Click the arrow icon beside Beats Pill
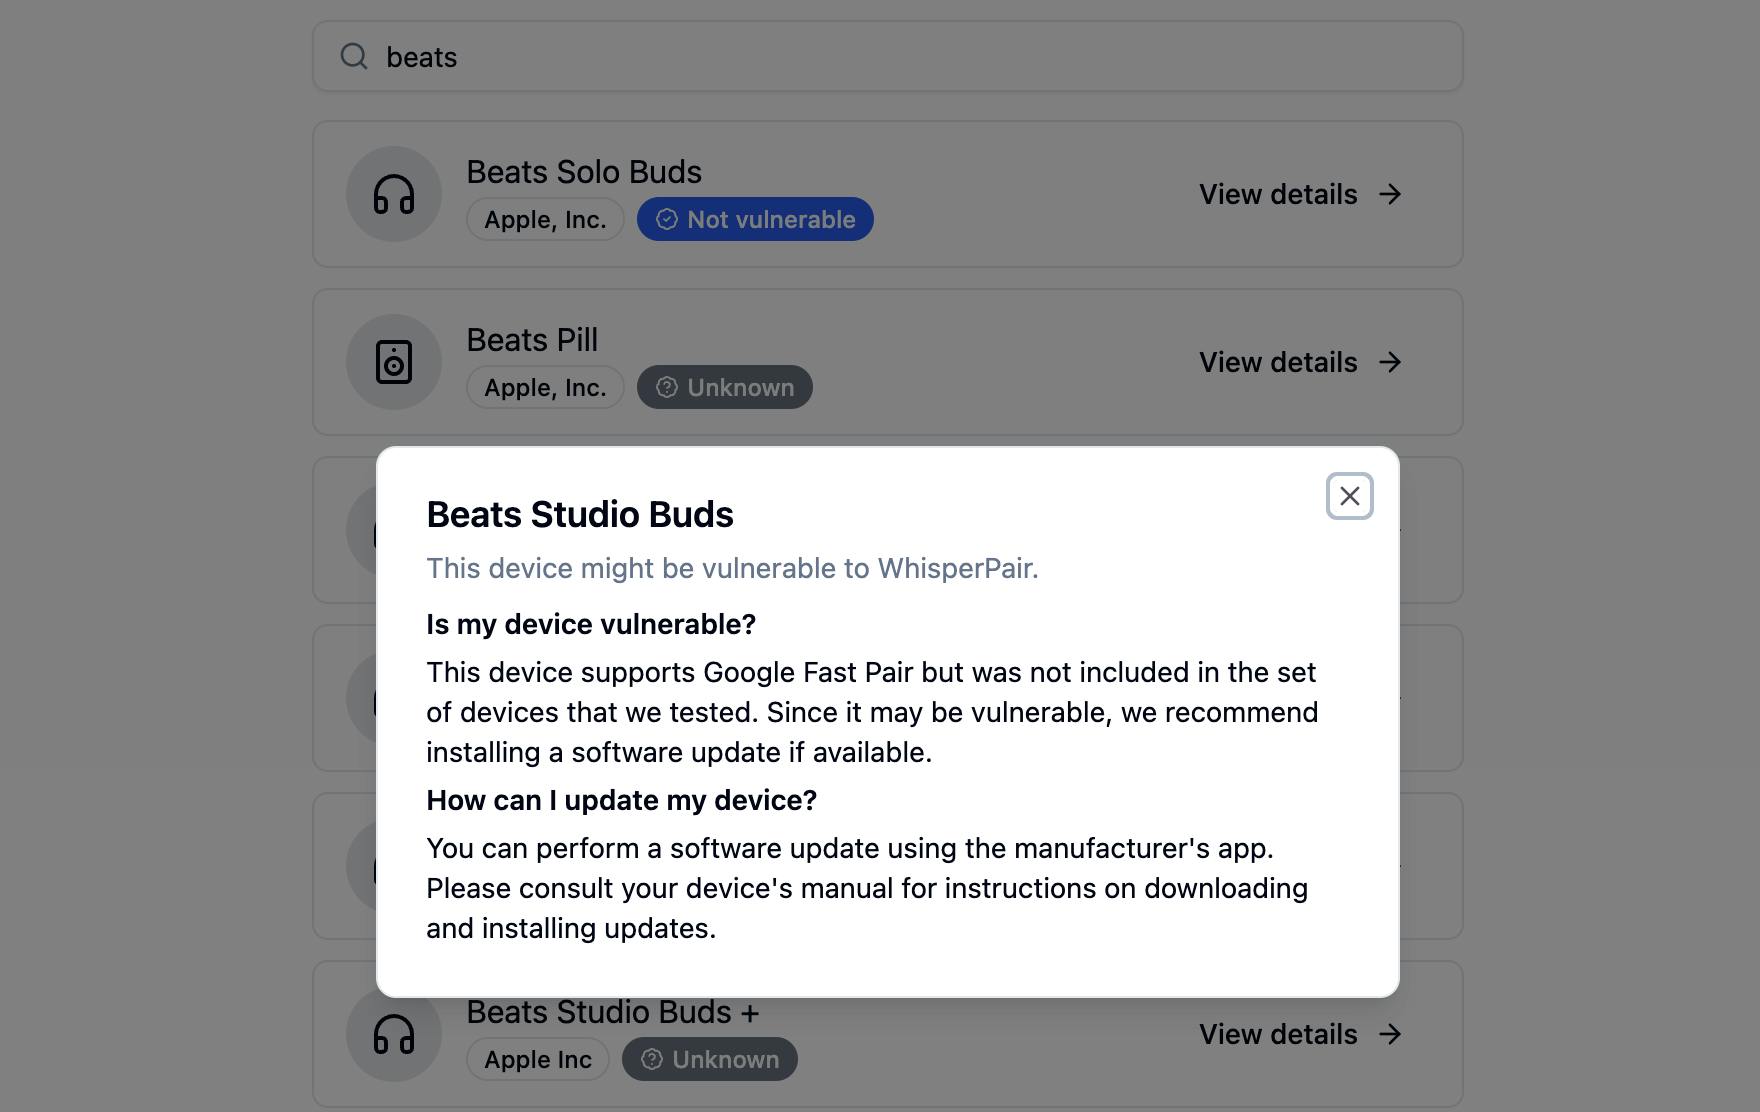Viewport: 1760px width, 1112px height. tap(1390, 362)
